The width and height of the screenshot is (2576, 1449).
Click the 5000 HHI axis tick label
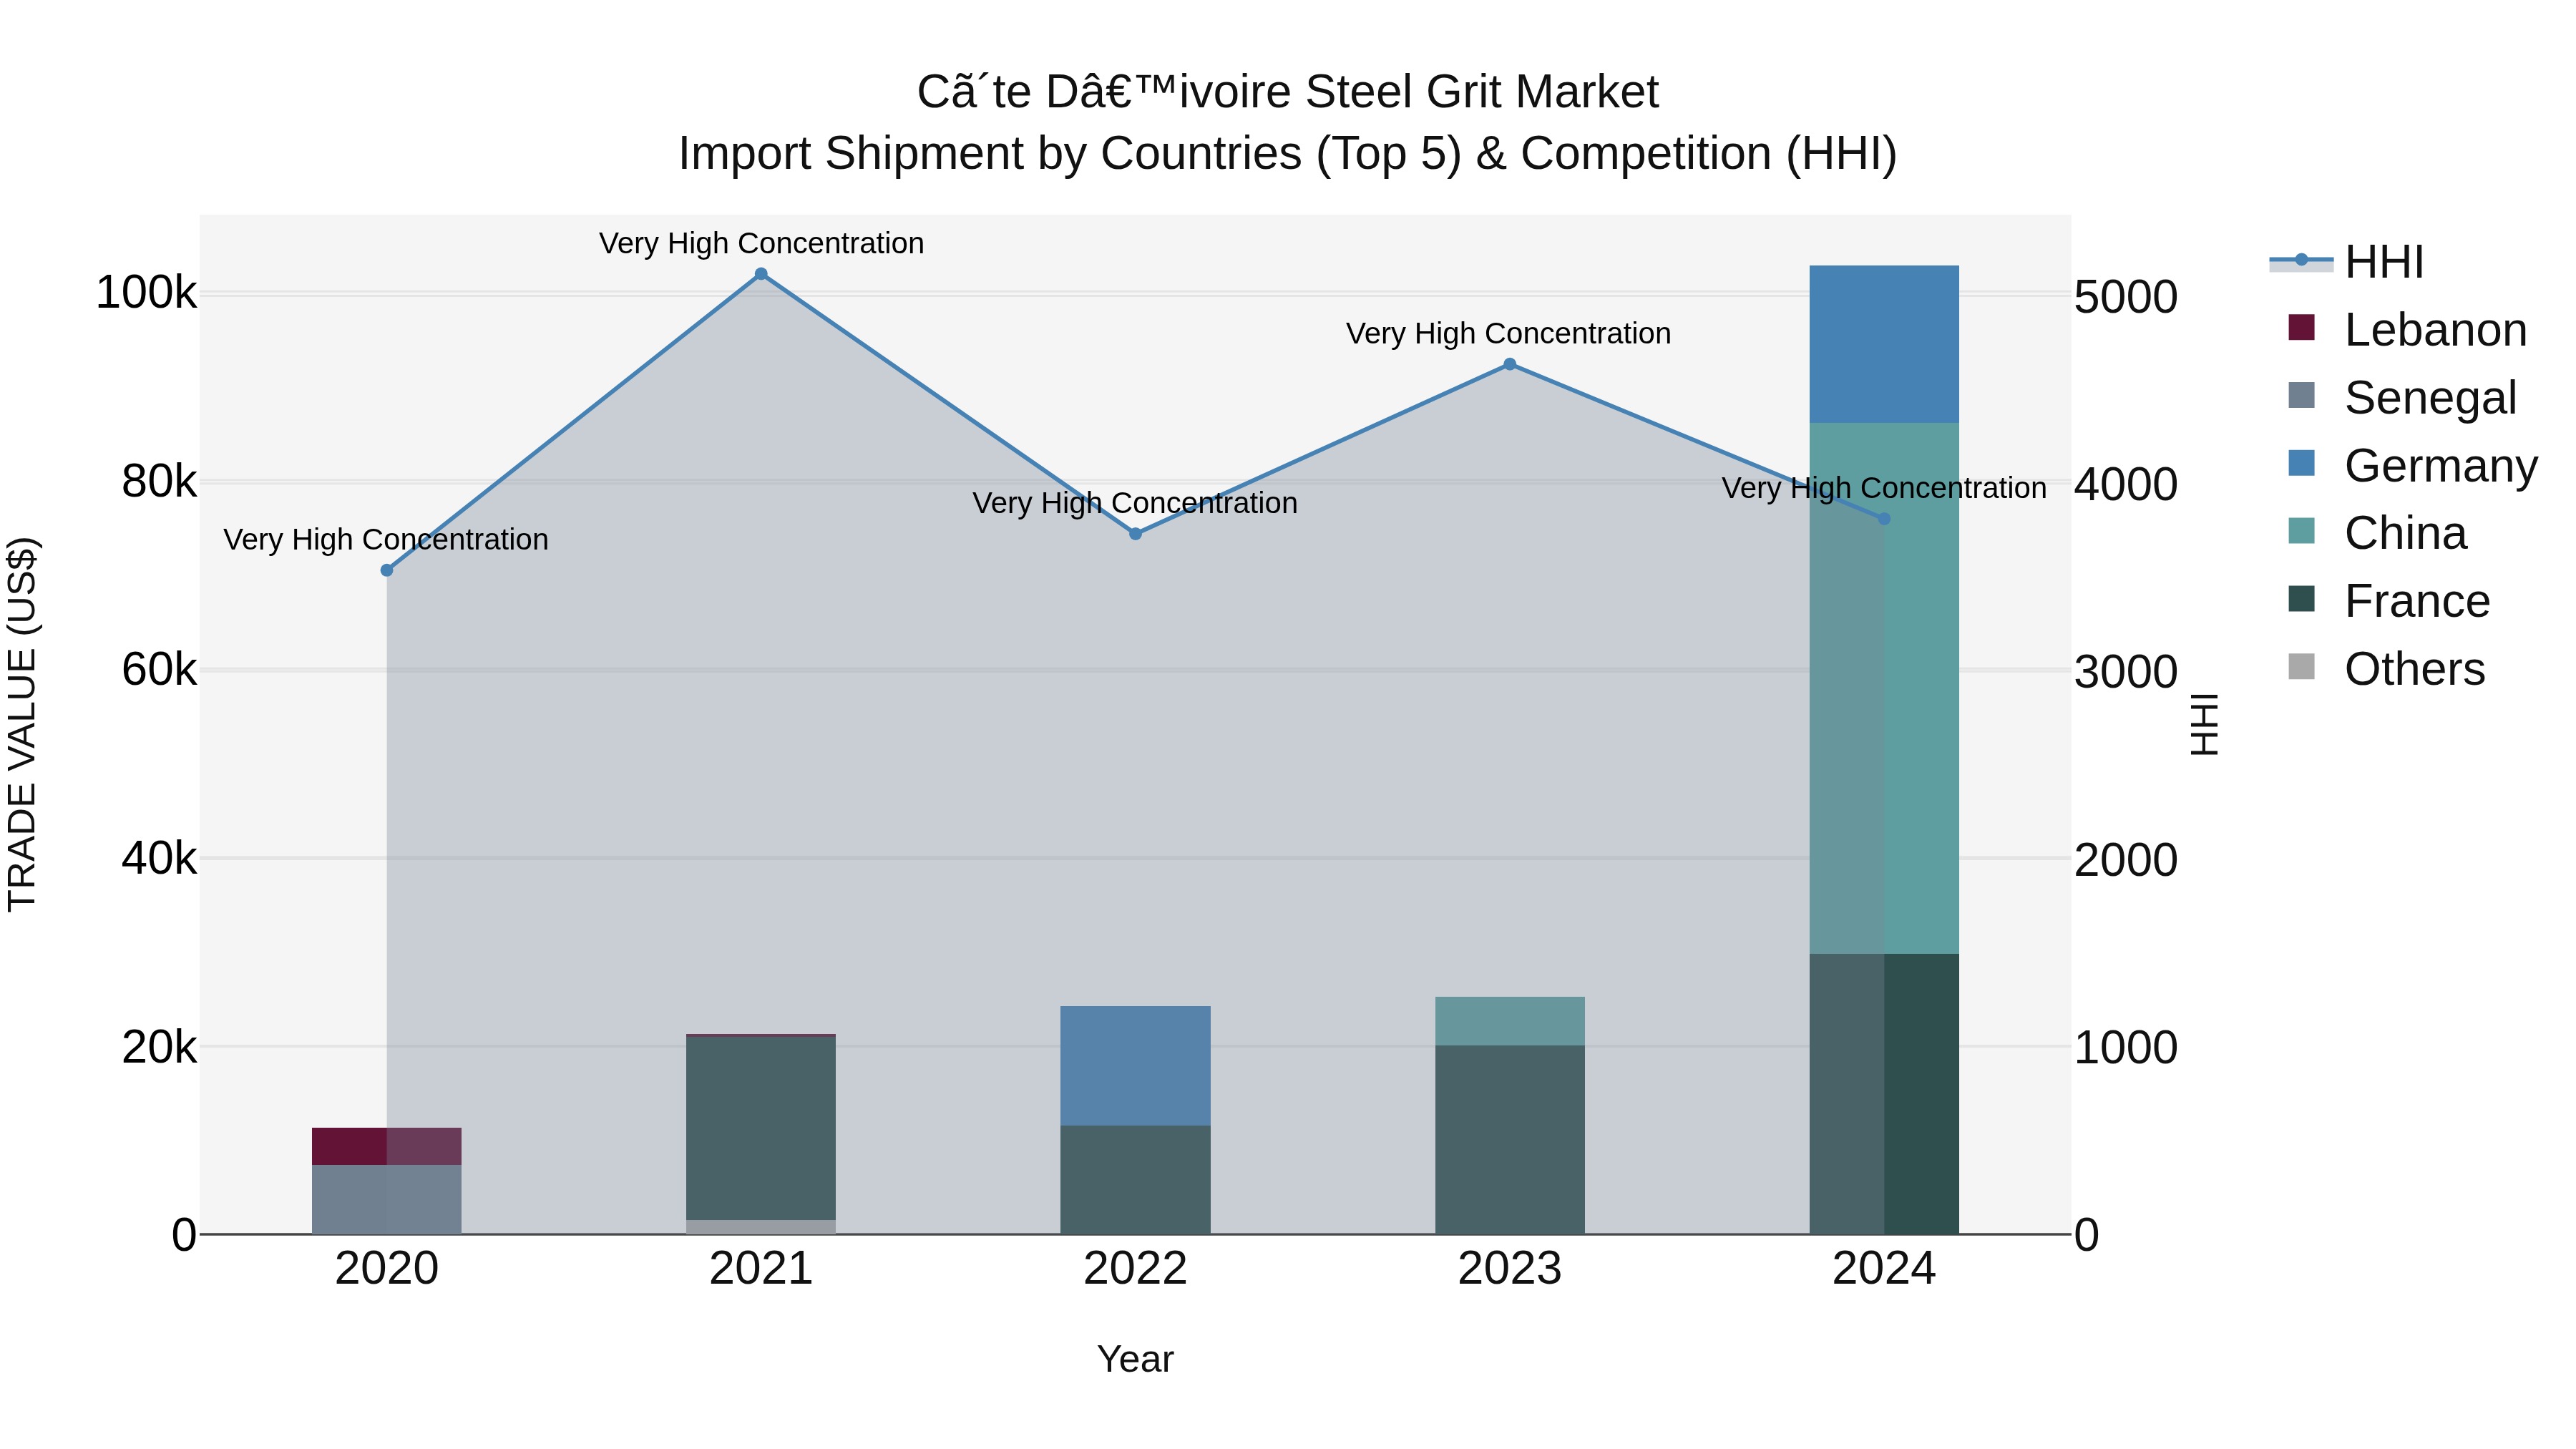[2126, 297]
